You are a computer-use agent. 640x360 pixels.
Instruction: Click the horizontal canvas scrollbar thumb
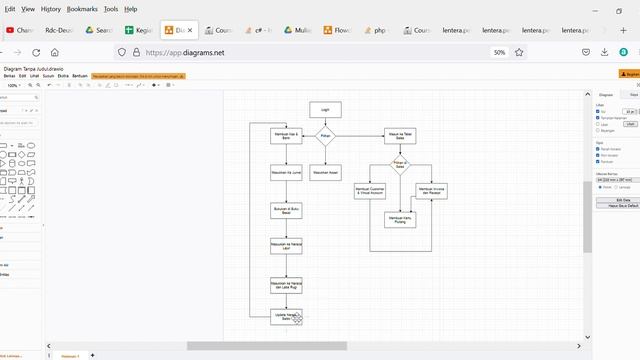pyautogui.click(x=267, y=346)
